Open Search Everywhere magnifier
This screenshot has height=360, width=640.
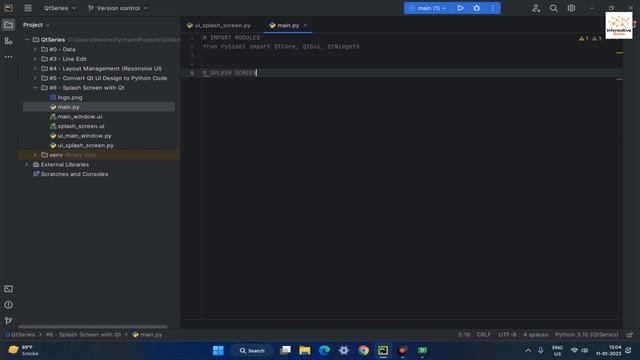pyautogui.click(x=553, y=8)
